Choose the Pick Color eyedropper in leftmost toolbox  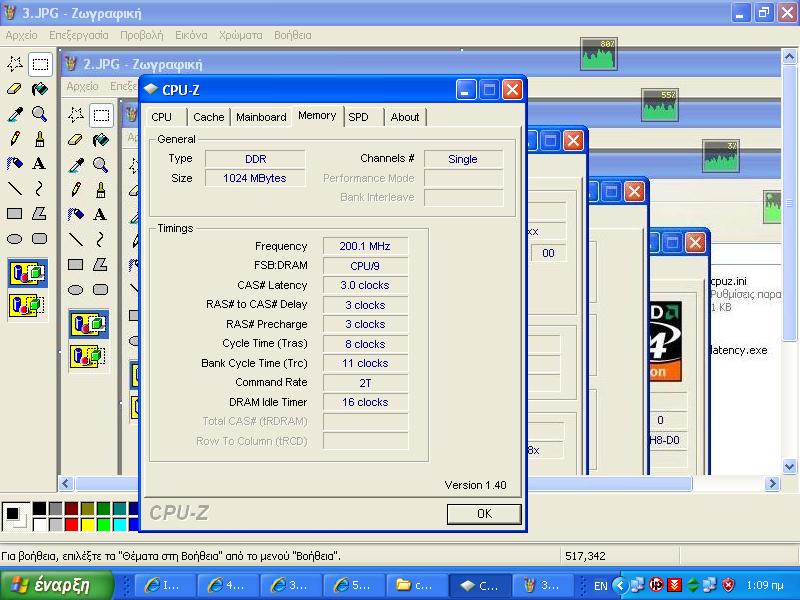point(15,114)
